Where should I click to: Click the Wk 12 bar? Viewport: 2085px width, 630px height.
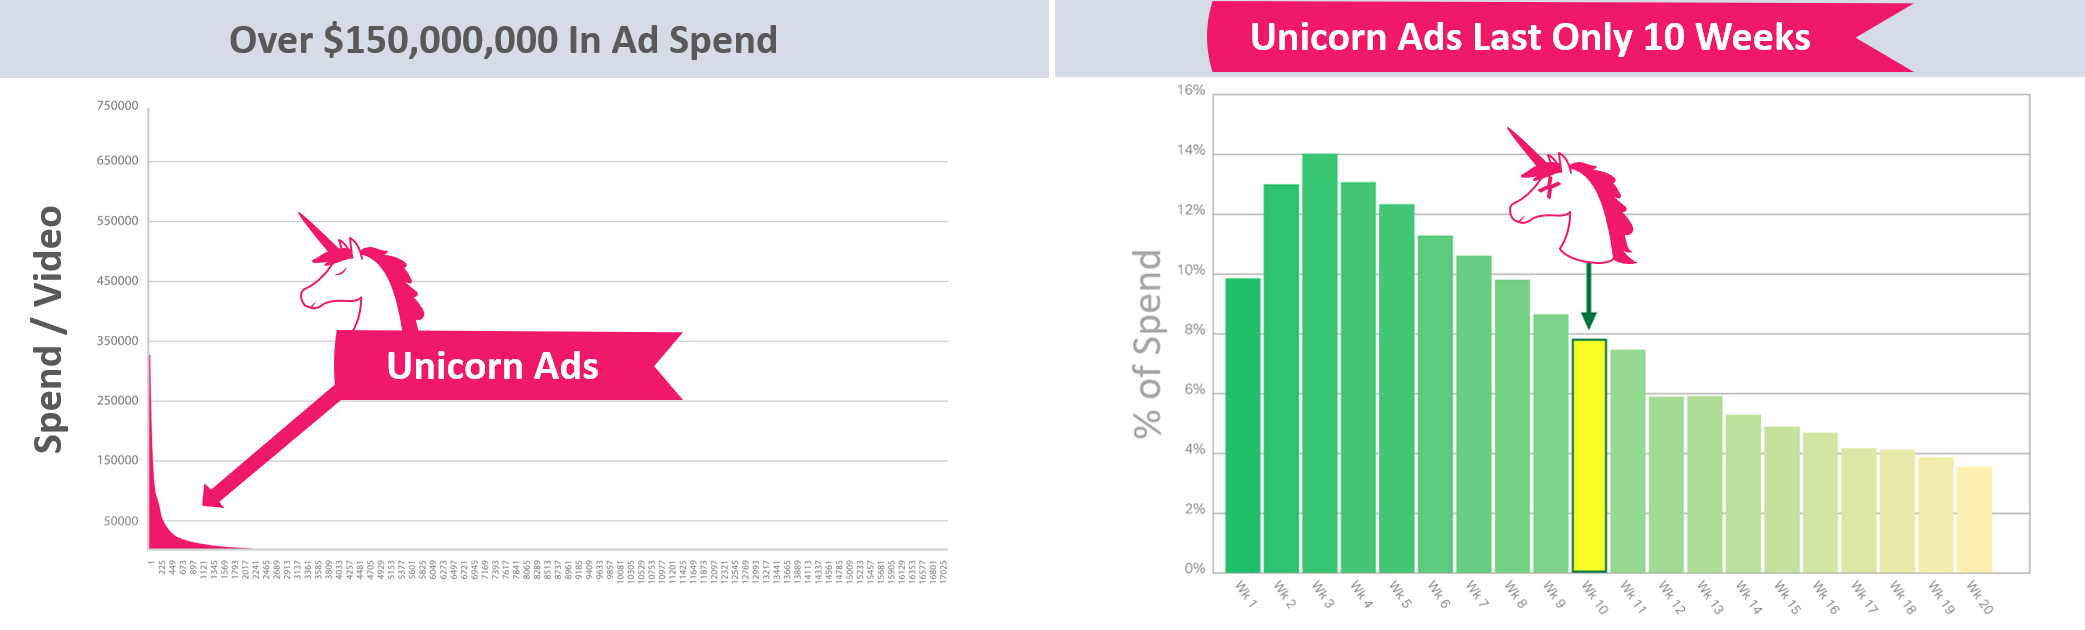(x=1666, y=484)
